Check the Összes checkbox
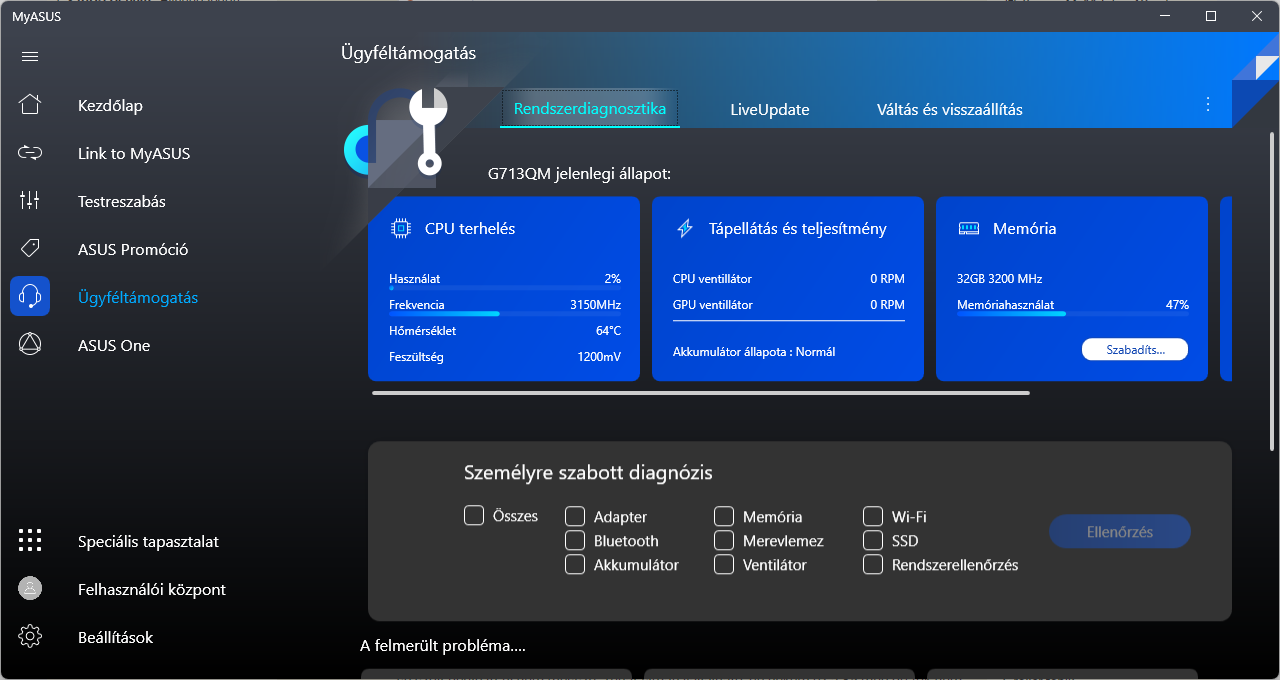The width and height of the screenshot is (1280, 680). (474, 516)
